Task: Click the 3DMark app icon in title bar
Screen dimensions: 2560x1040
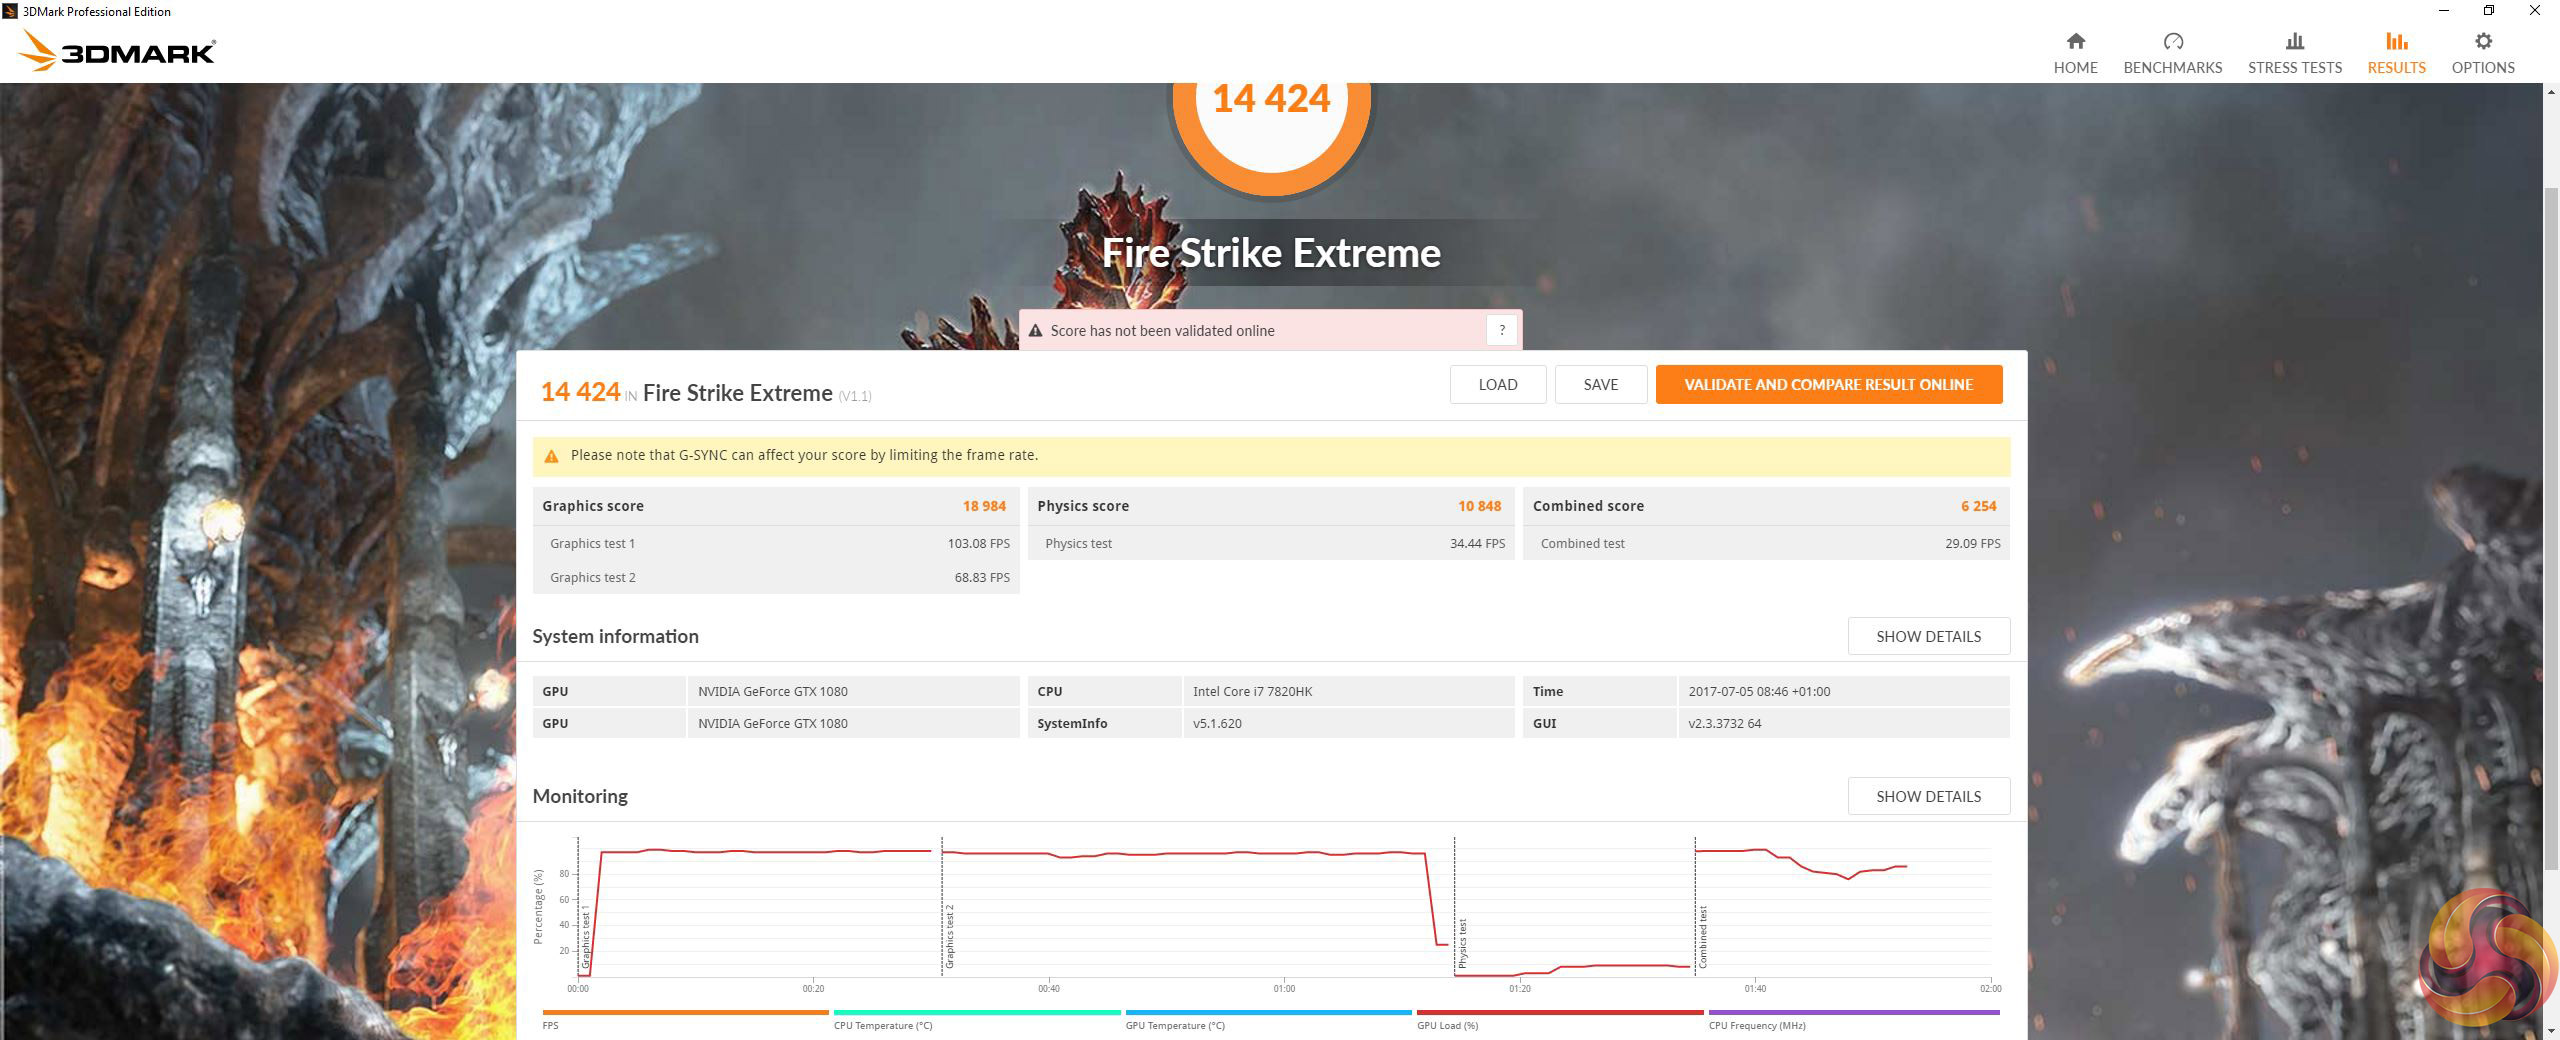Action: [x=10, y=11]
